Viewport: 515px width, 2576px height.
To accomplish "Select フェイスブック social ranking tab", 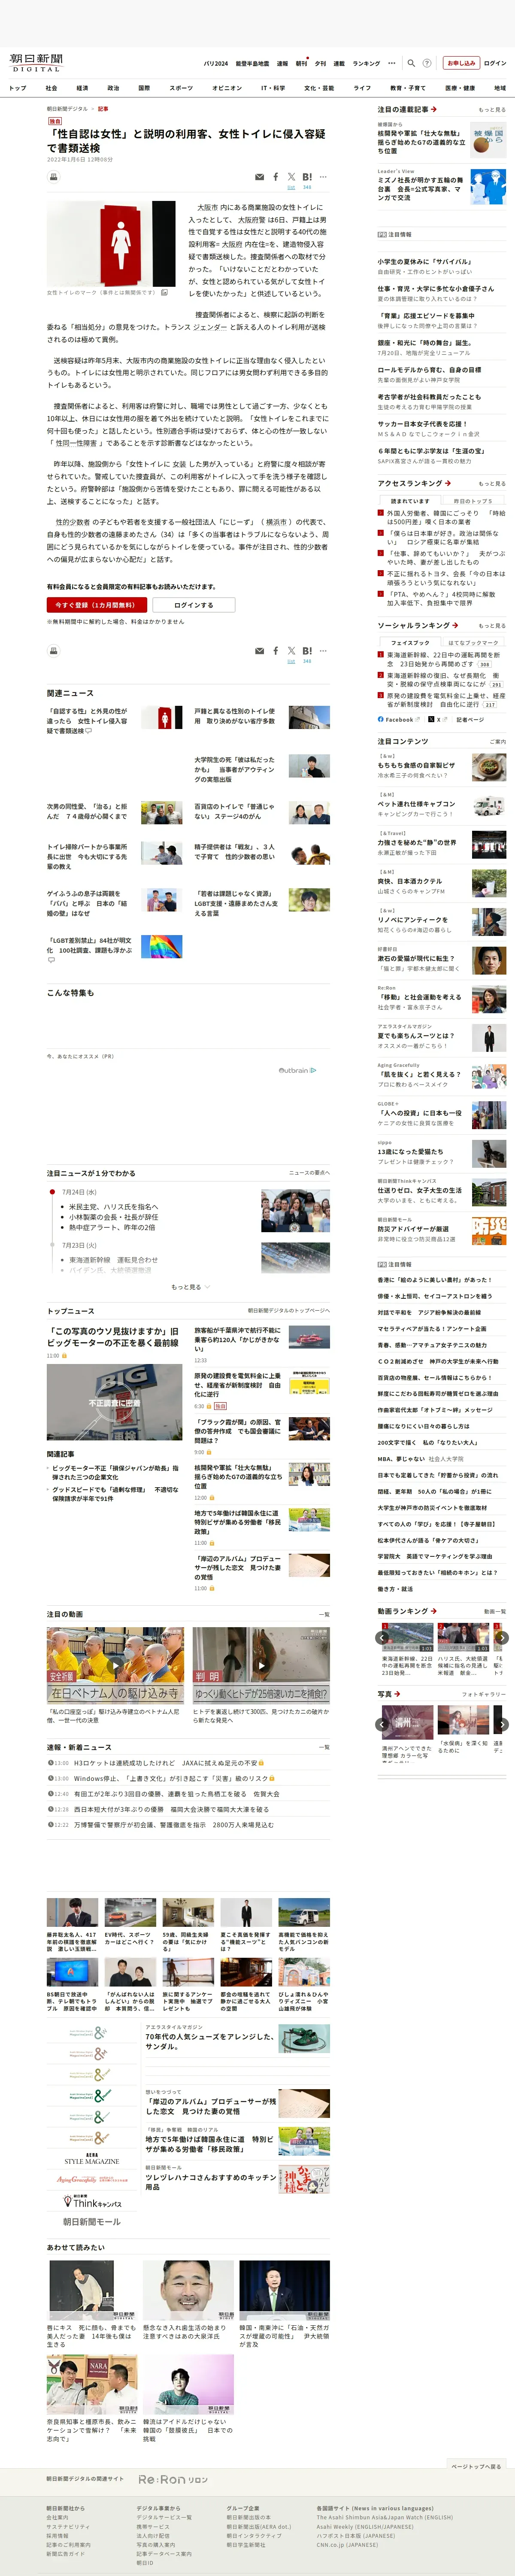I will click(x=410, y=643).
